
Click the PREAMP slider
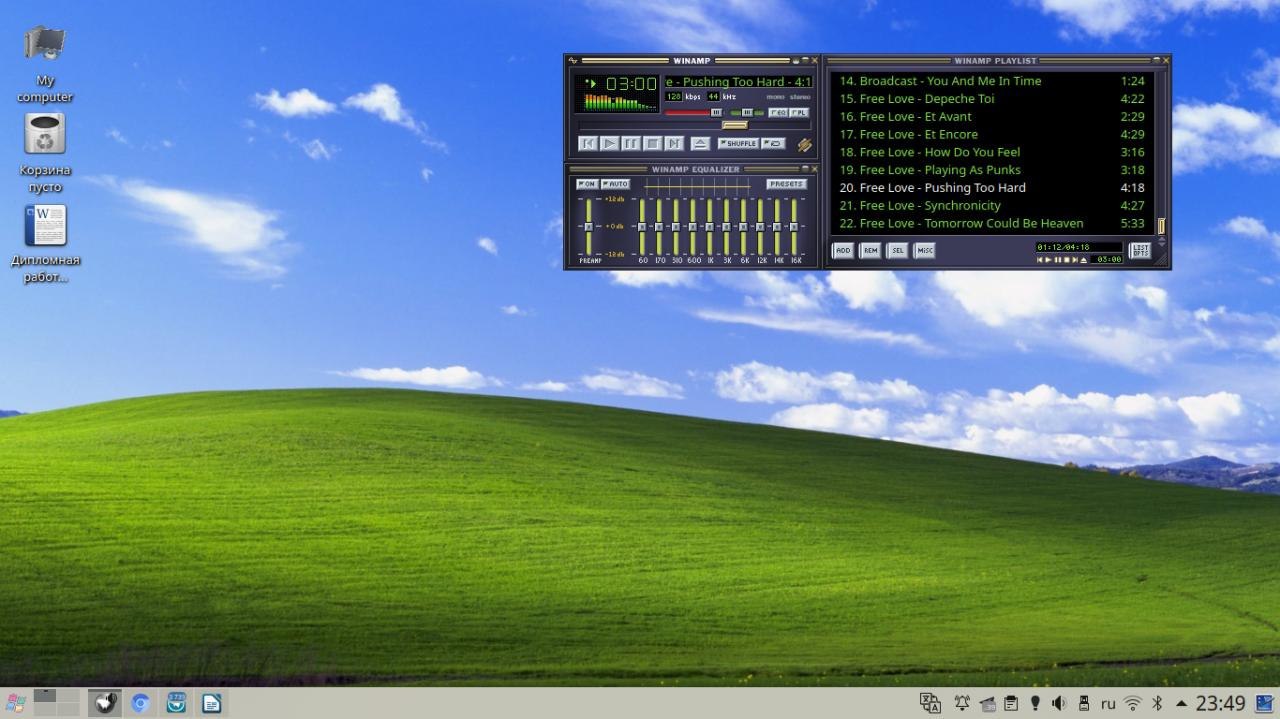[589, 226]
